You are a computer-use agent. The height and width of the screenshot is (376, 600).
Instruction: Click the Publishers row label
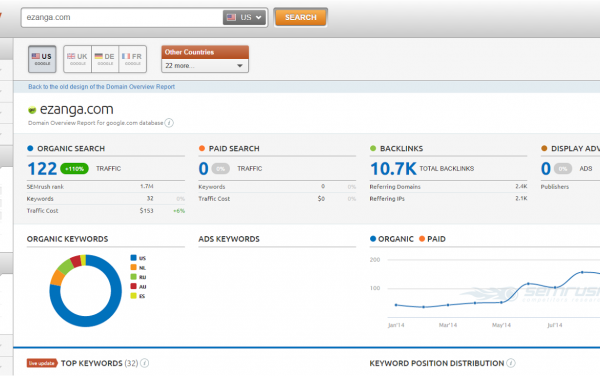pos(555,187)
